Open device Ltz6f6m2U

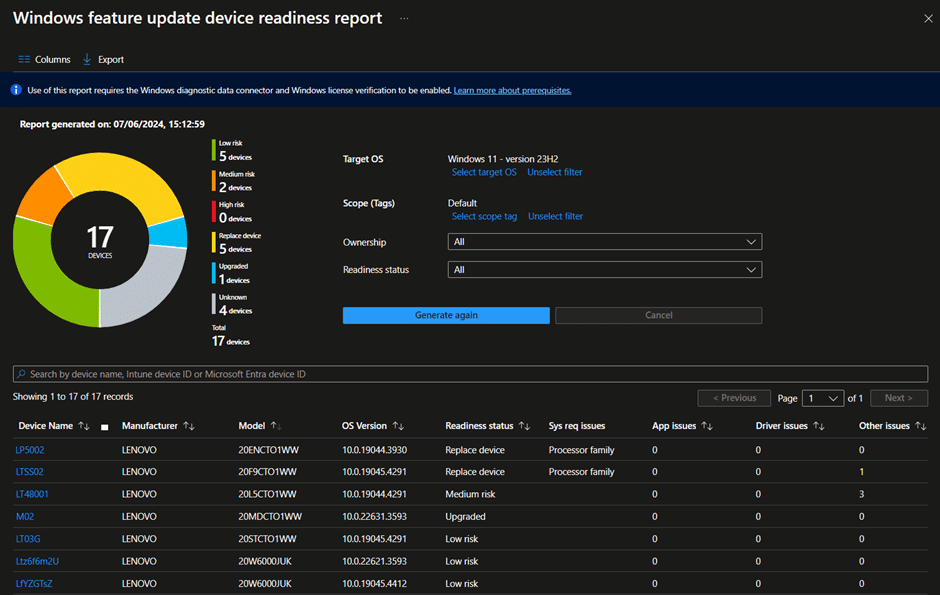[x=37, y=561]
